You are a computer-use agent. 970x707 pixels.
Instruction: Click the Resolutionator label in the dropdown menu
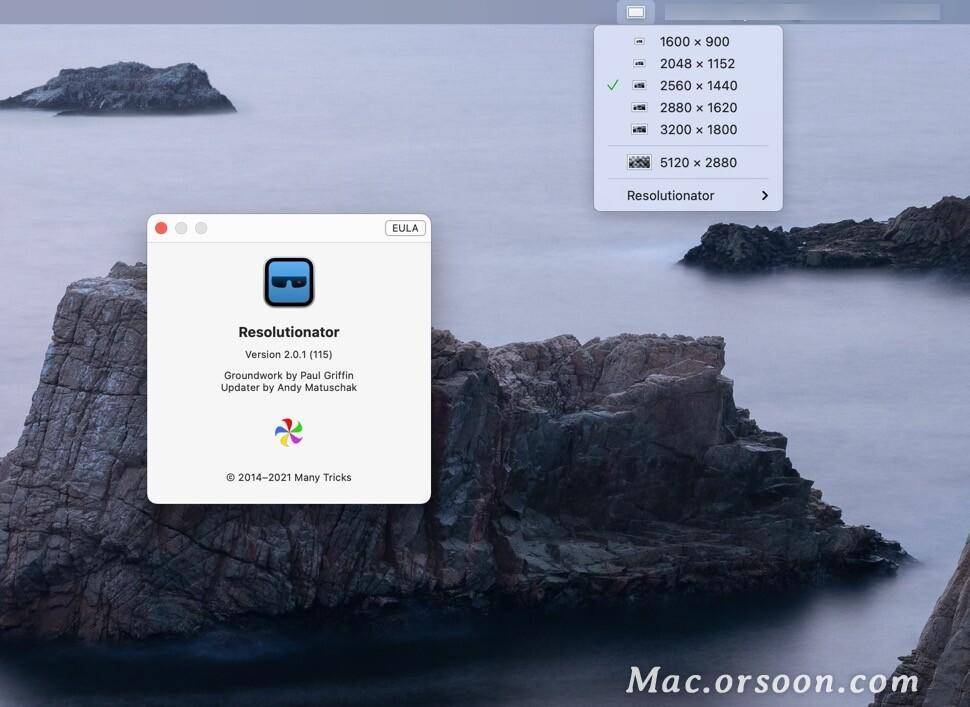click(x=671, y=195)
